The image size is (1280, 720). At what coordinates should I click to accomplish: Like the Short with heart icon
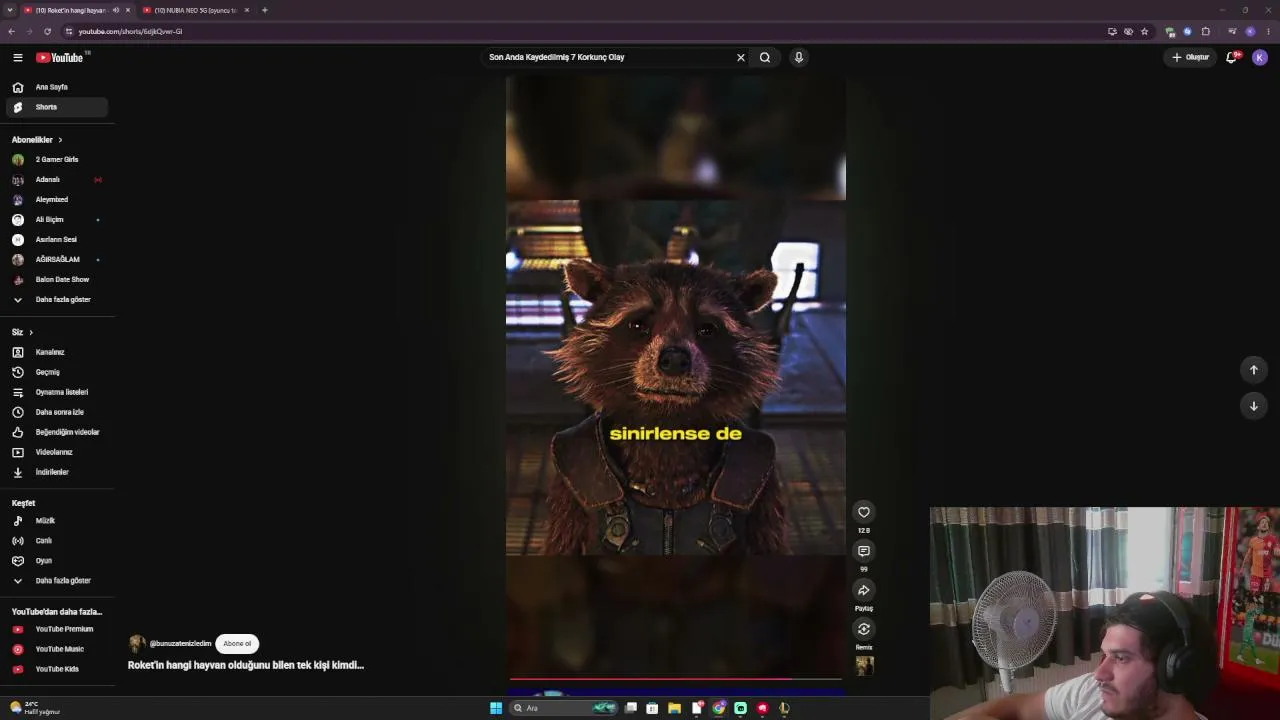864,512
